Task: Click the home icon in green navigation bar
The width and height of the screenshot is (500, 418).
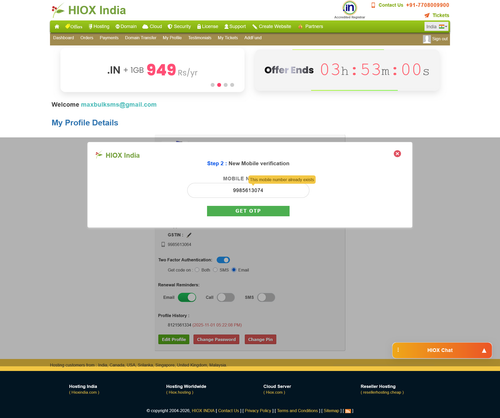Action: pos(57,27)
